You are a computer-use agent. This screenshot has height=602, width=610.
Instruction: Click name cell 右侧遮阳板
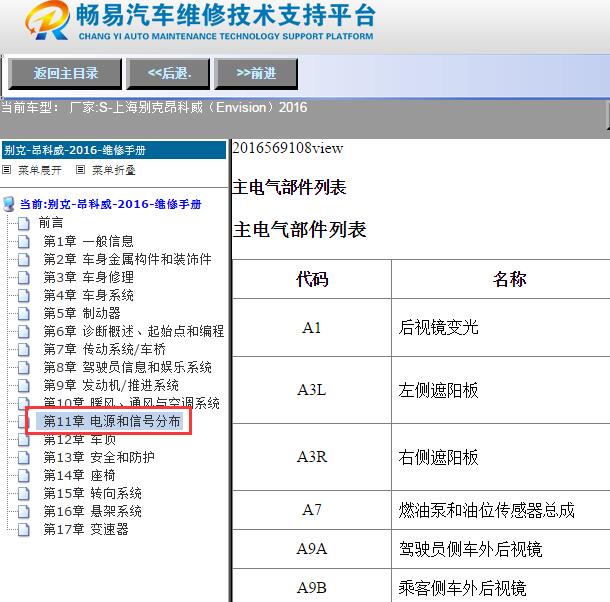501,457
